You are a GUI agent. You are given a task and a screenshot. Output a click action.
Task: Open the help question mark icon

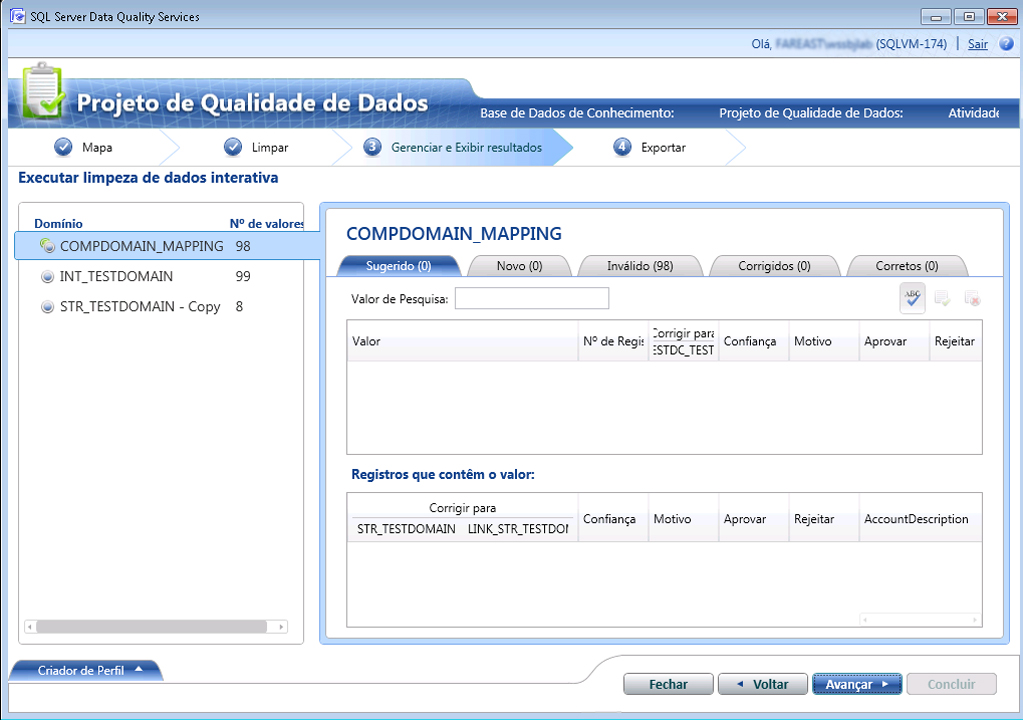[x=1005, y=44]
